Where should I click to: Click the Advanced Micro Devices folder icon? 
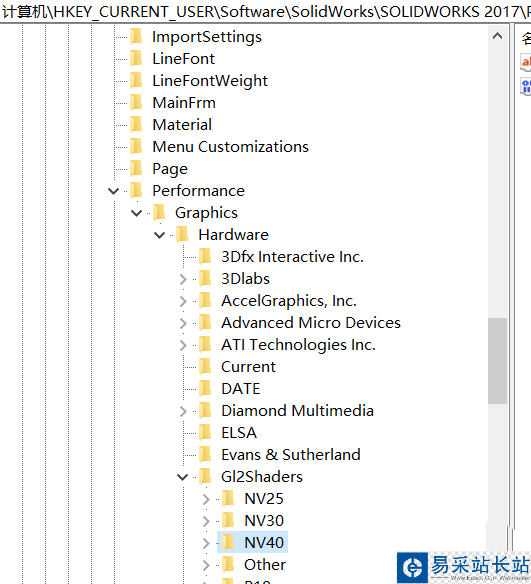coord(206,322)
